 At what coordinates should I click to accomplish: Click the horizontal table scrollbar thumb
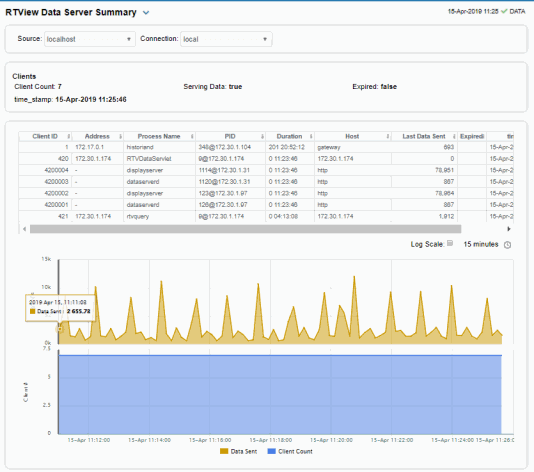[x=246, y=229]
